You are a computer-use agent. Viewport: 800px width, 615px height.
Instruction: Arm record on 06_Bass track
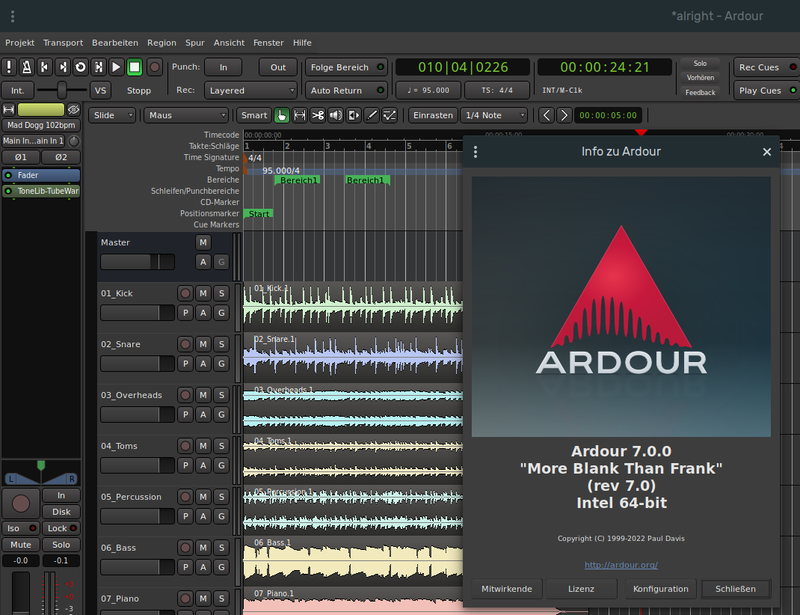(185, 548)
